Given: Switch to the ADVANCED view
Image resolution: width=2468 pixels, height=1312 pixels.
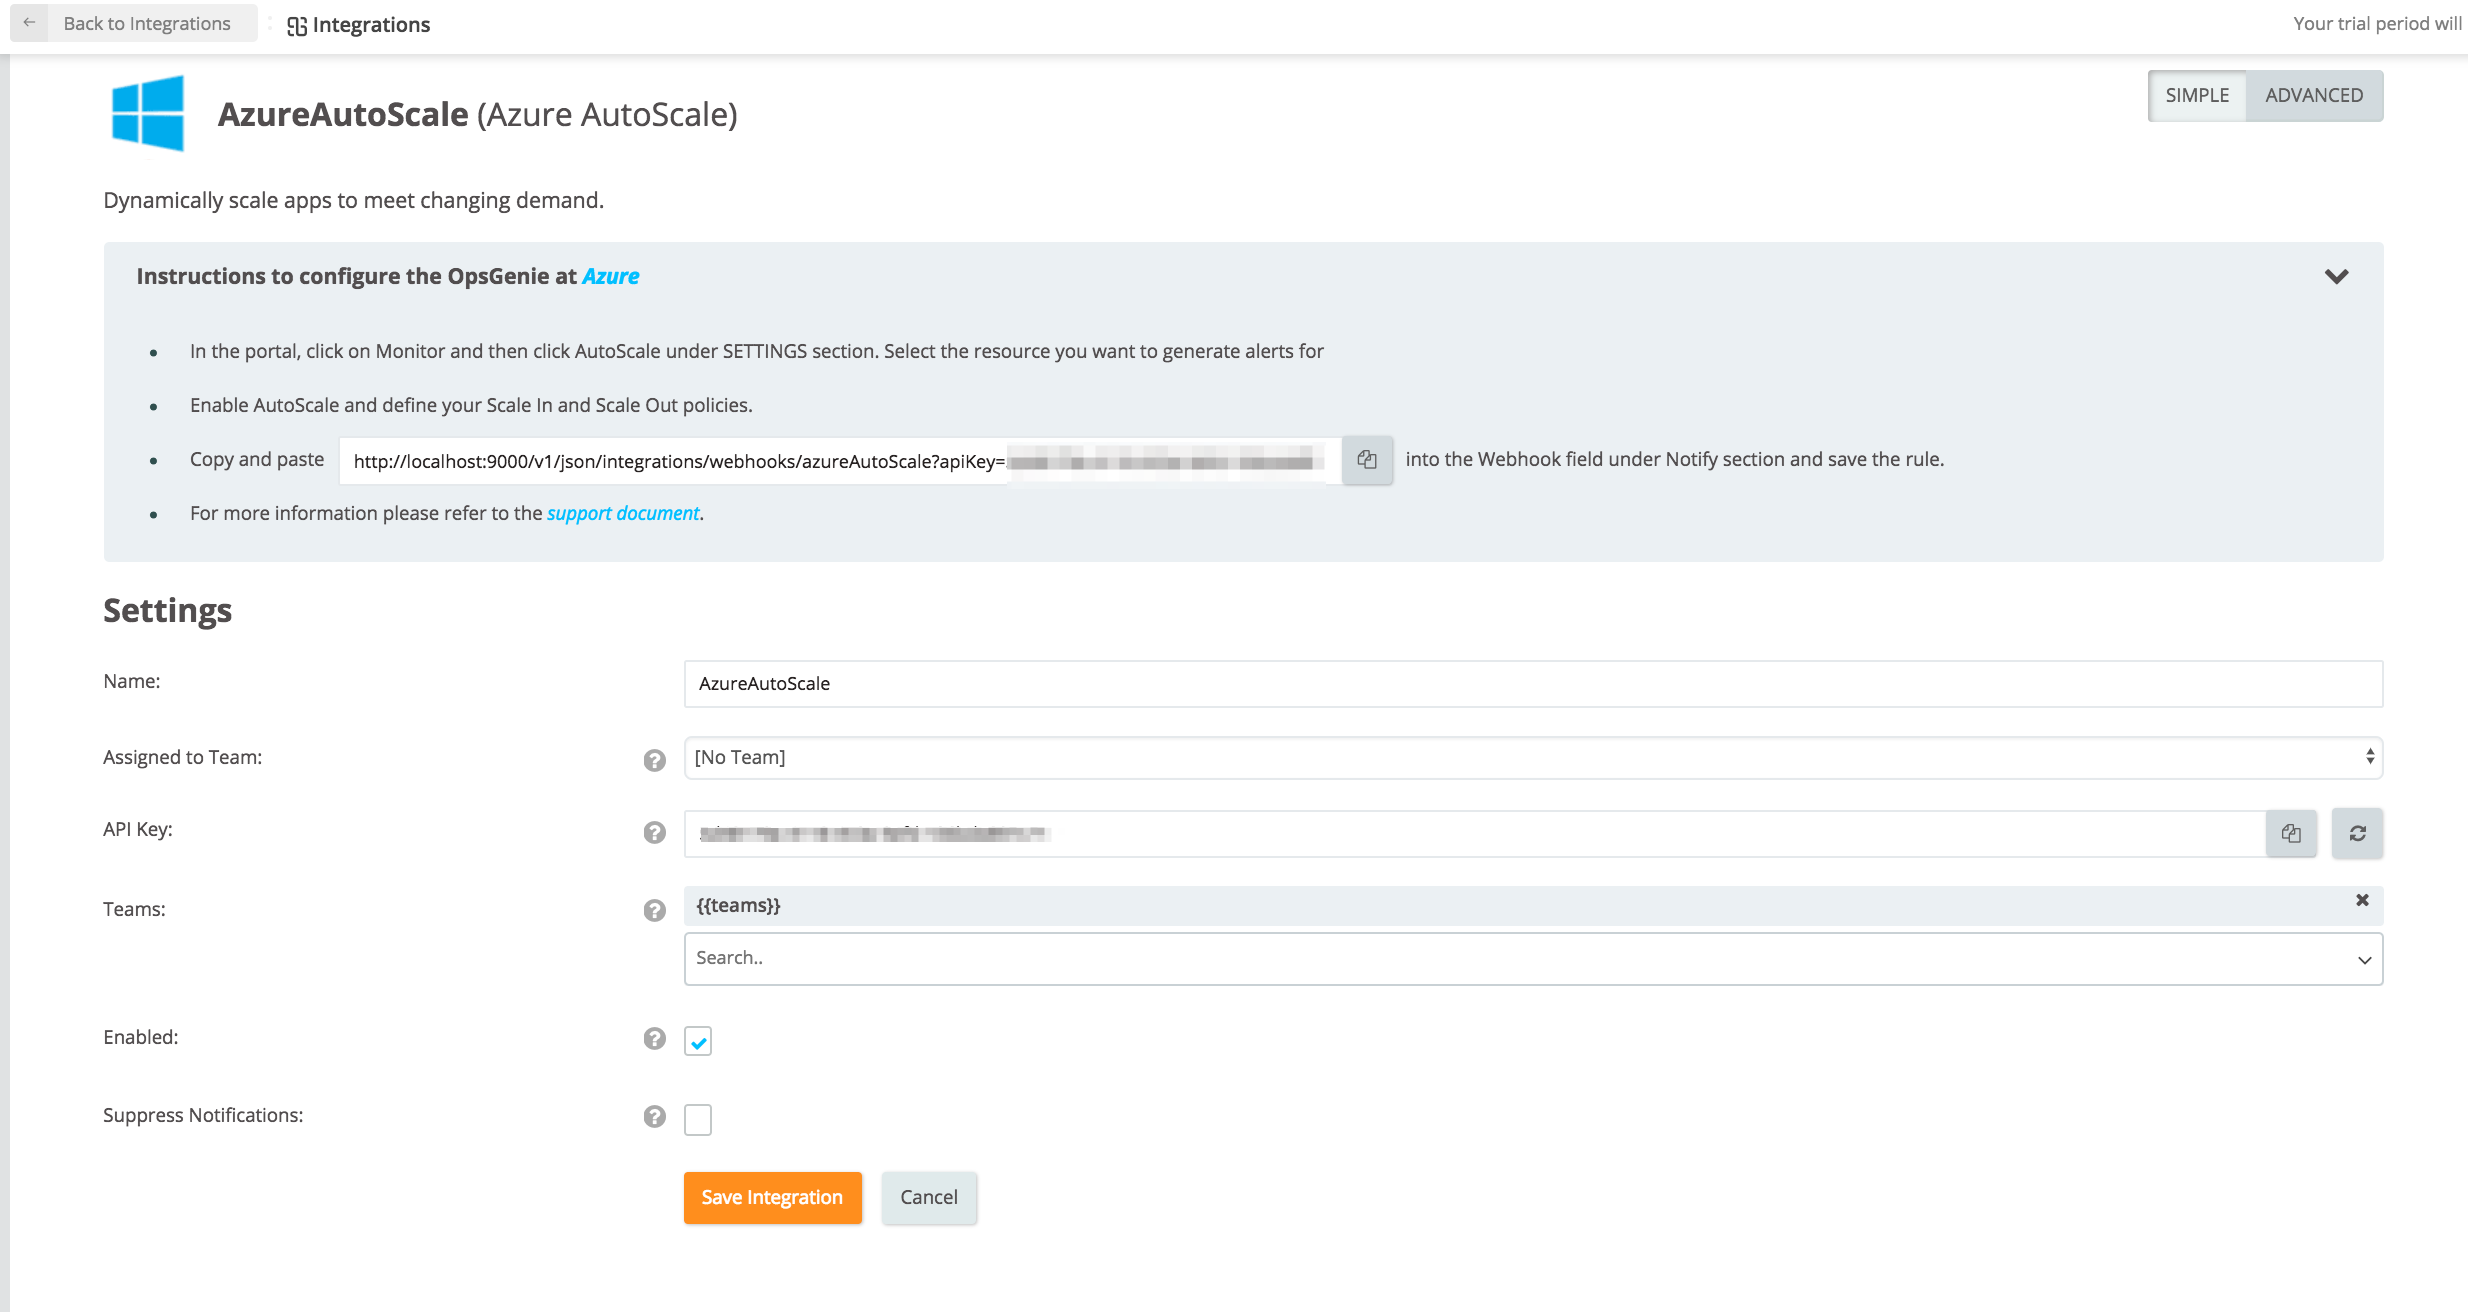Looking at the screenshot, I should pyautogui.click(x=2314, y=96).
